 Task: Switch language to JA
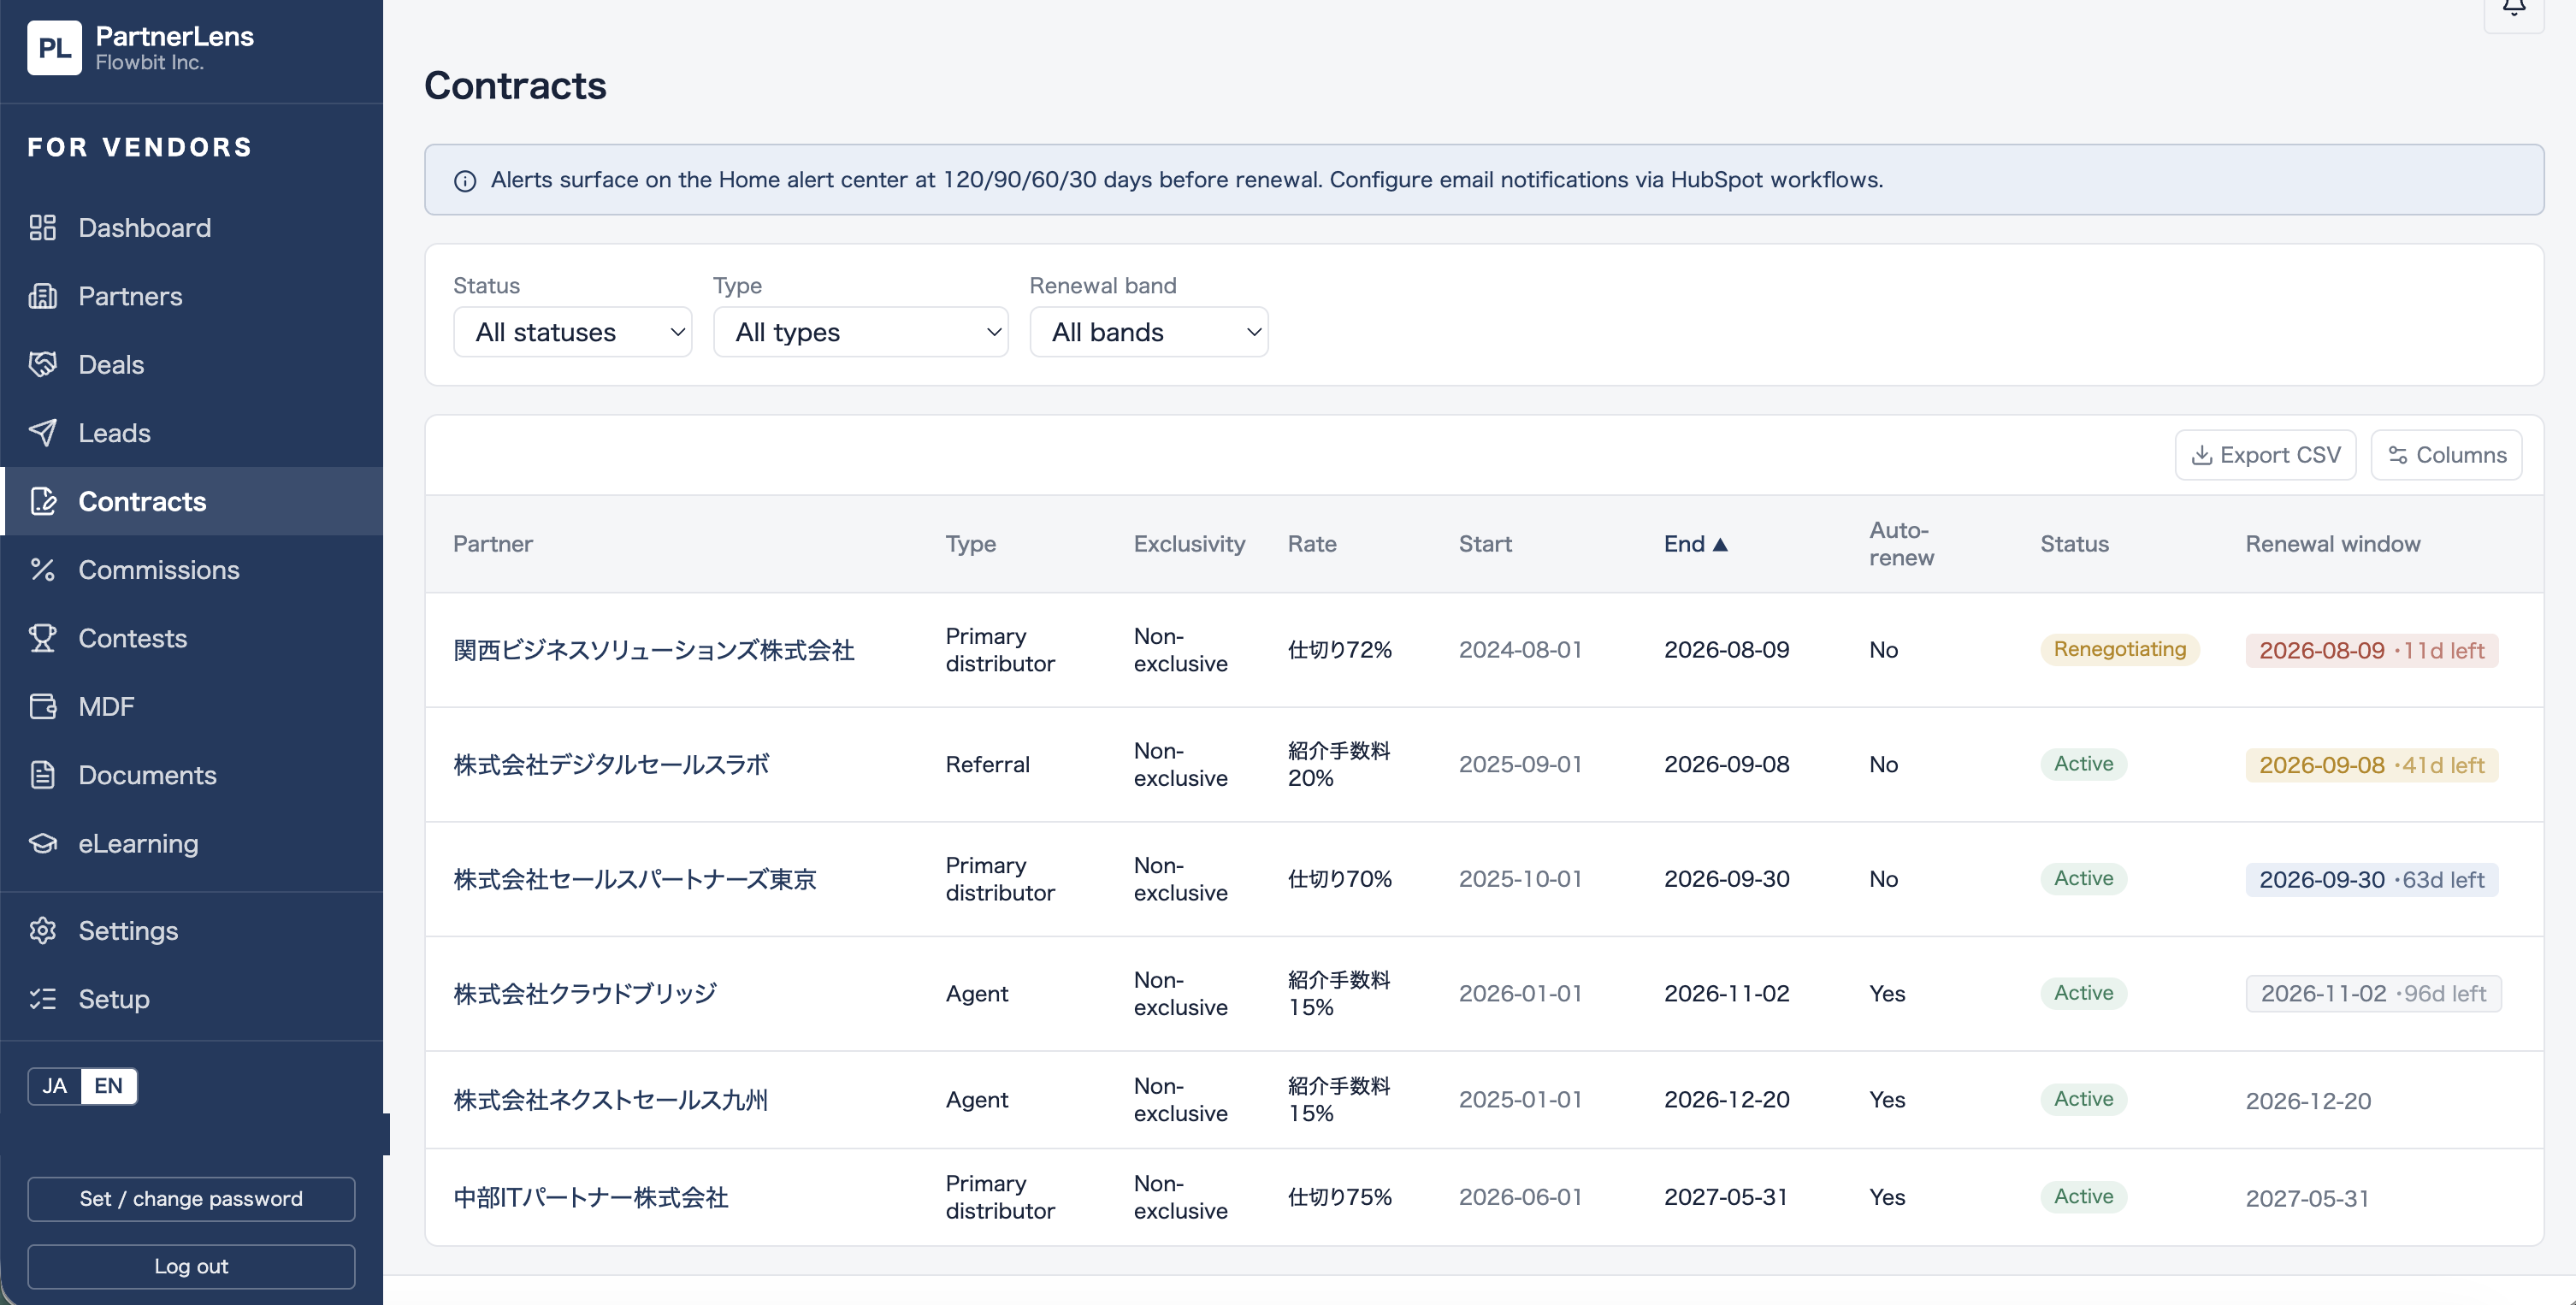tap(55, 1086)
